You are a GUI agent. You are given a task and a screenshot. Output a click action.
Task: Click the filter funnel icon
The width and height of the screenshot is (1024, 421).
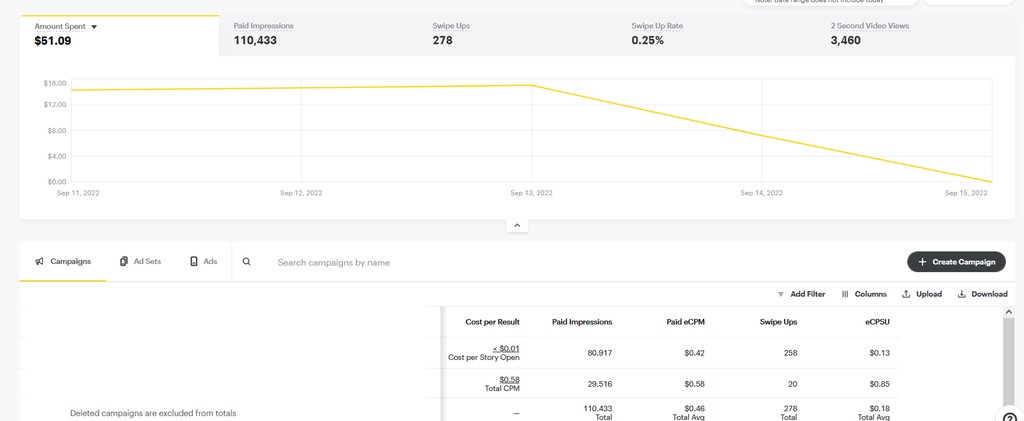780,294
